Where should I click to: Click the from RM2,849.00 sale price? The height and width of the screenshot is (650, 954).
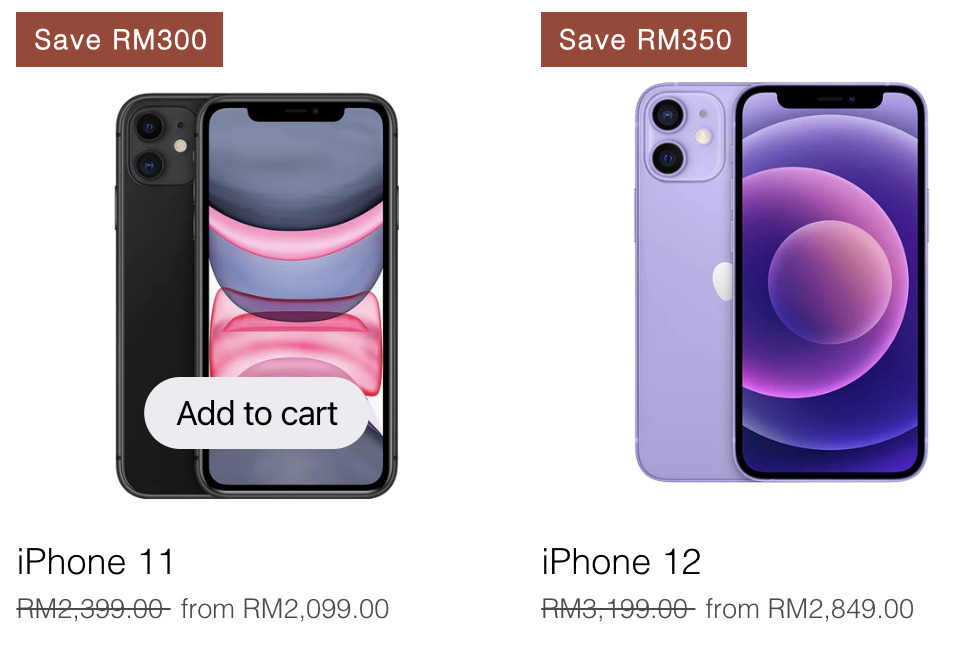(x=810, y=609)
